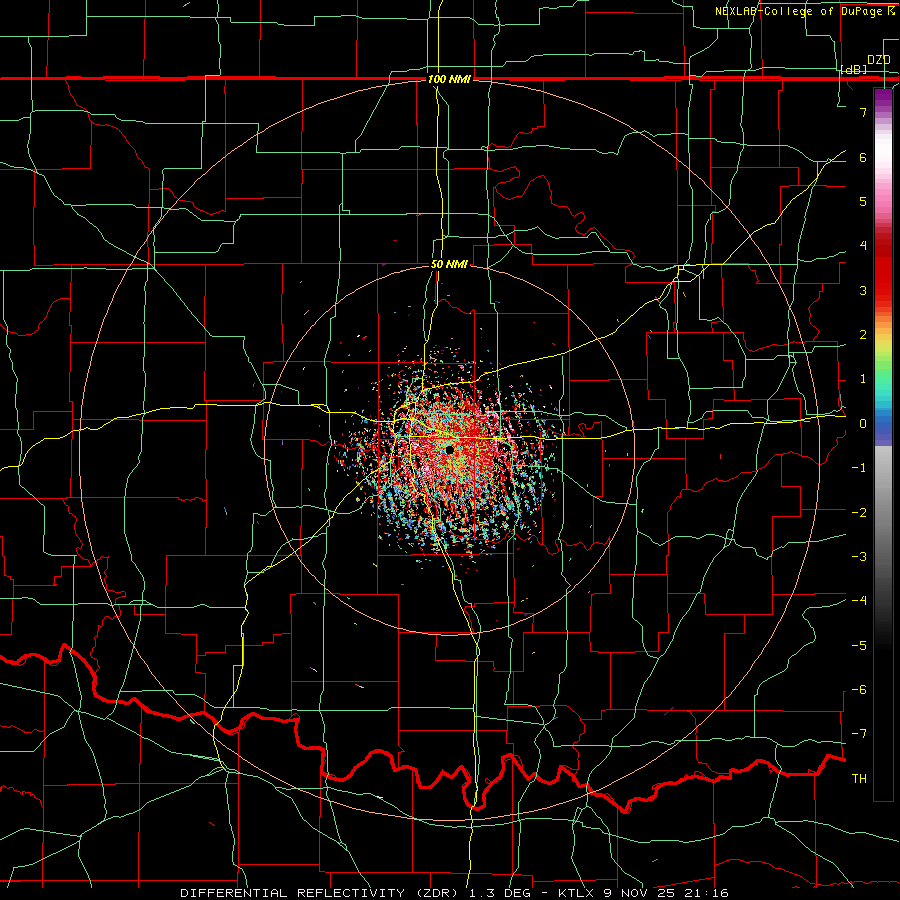
Task: Click the 7 value on the color scale
Action: 863,112
